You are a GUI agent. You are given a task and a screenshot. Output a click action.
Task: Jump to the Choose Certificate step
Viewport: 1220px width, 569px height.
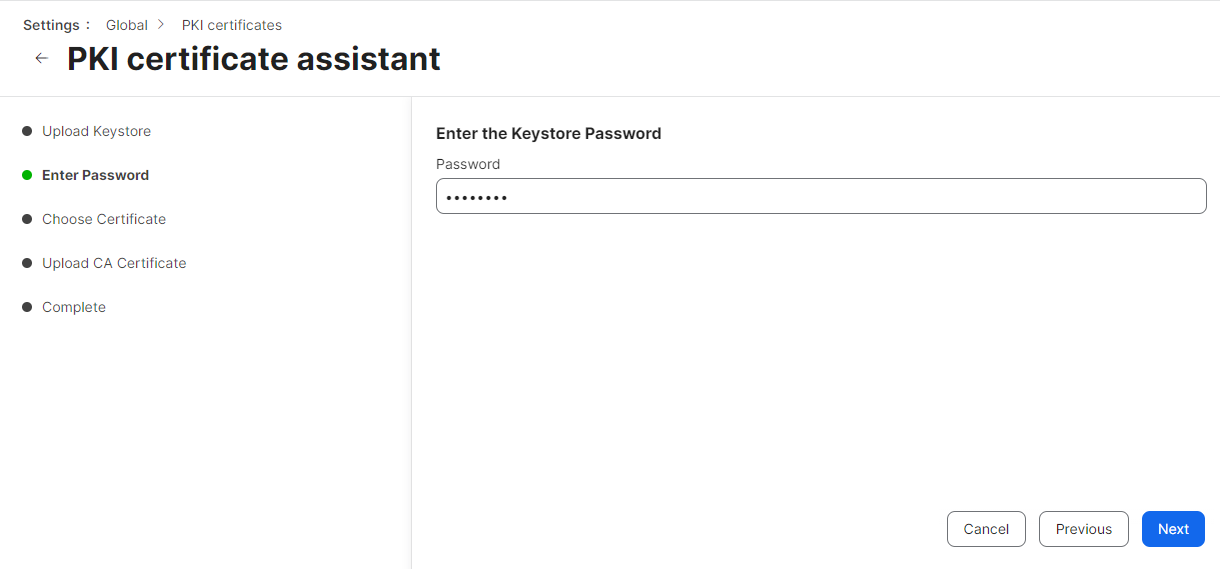click(x=104, y=219)
